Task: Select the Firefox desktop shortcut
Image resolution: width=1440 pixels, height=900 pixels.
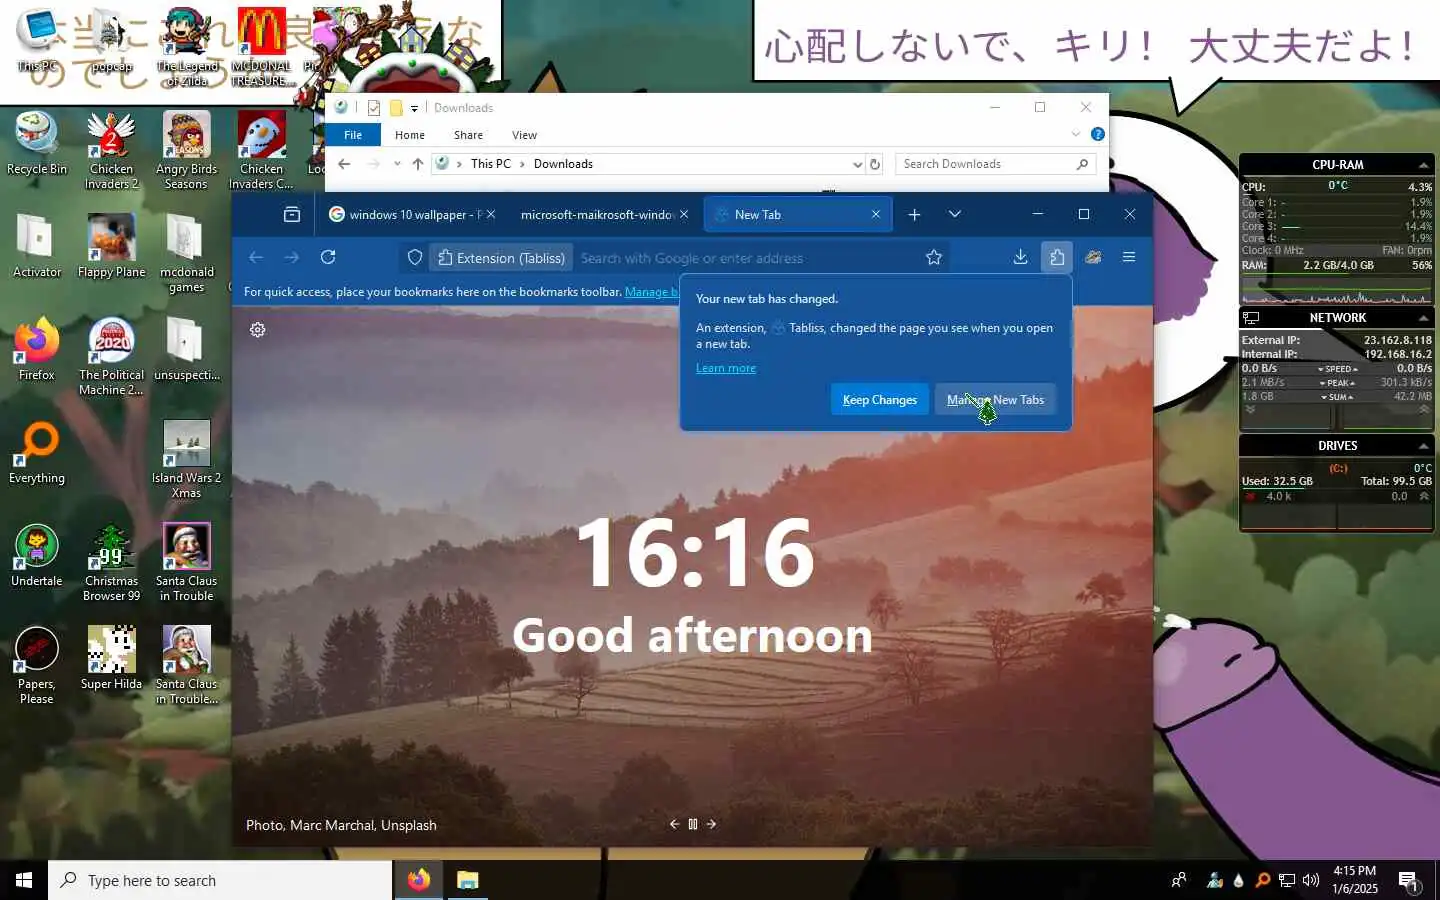Action: coord(37,349)
